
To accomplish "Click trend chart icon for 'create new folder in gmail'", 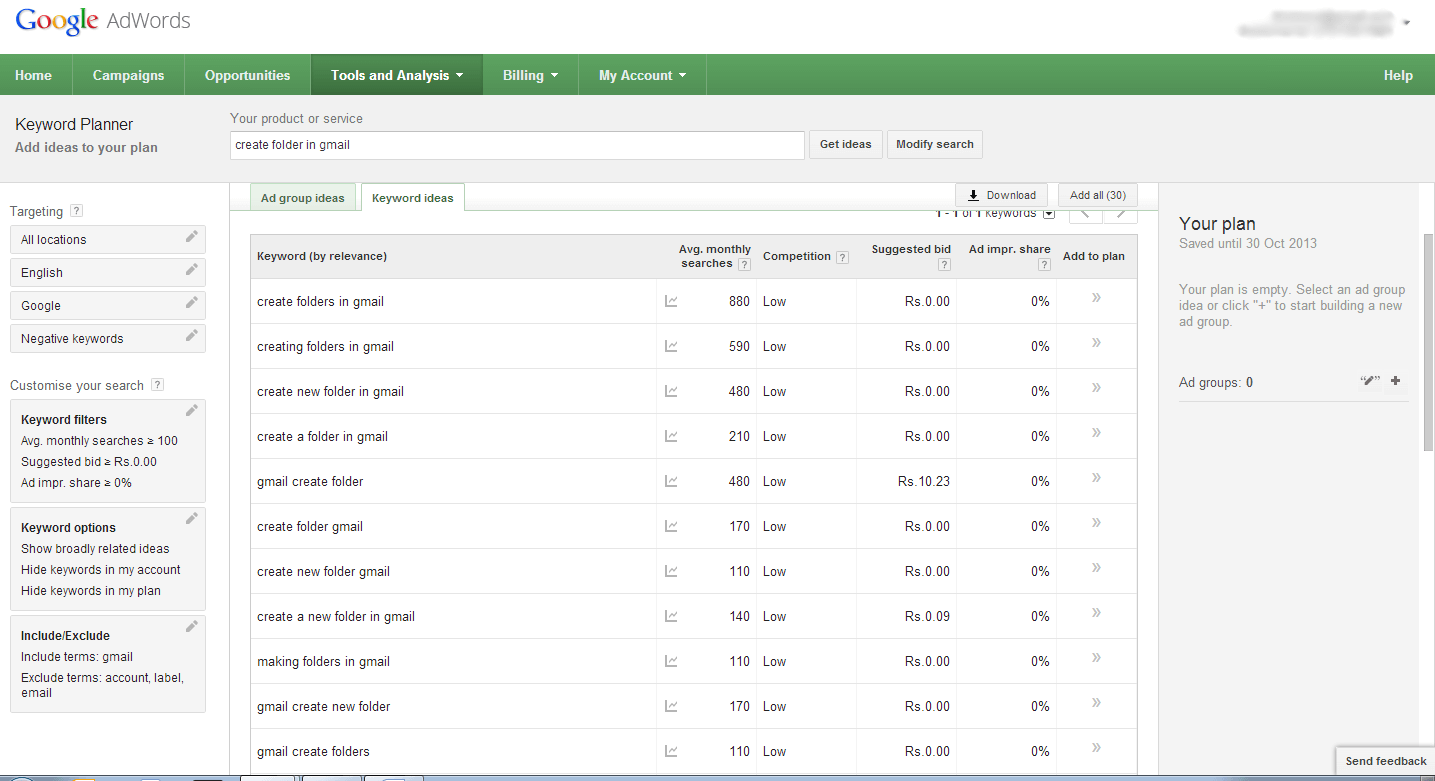I will coord(671,391).
